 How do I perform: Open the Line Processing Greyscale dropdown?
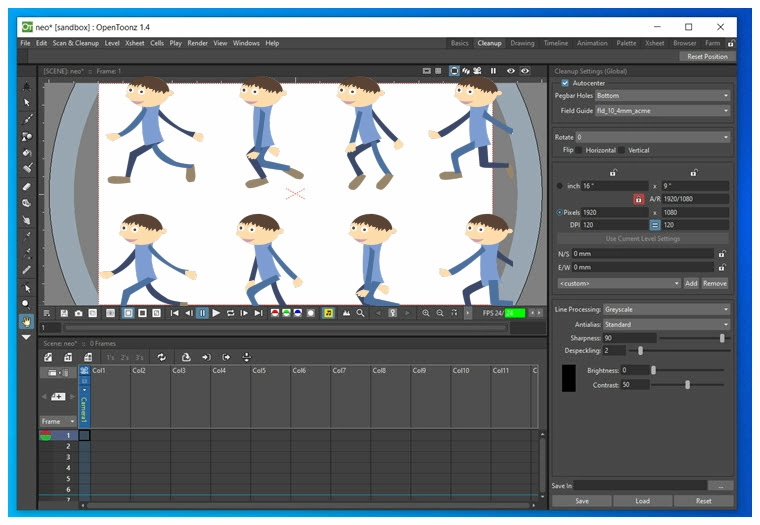pos(666,309)
